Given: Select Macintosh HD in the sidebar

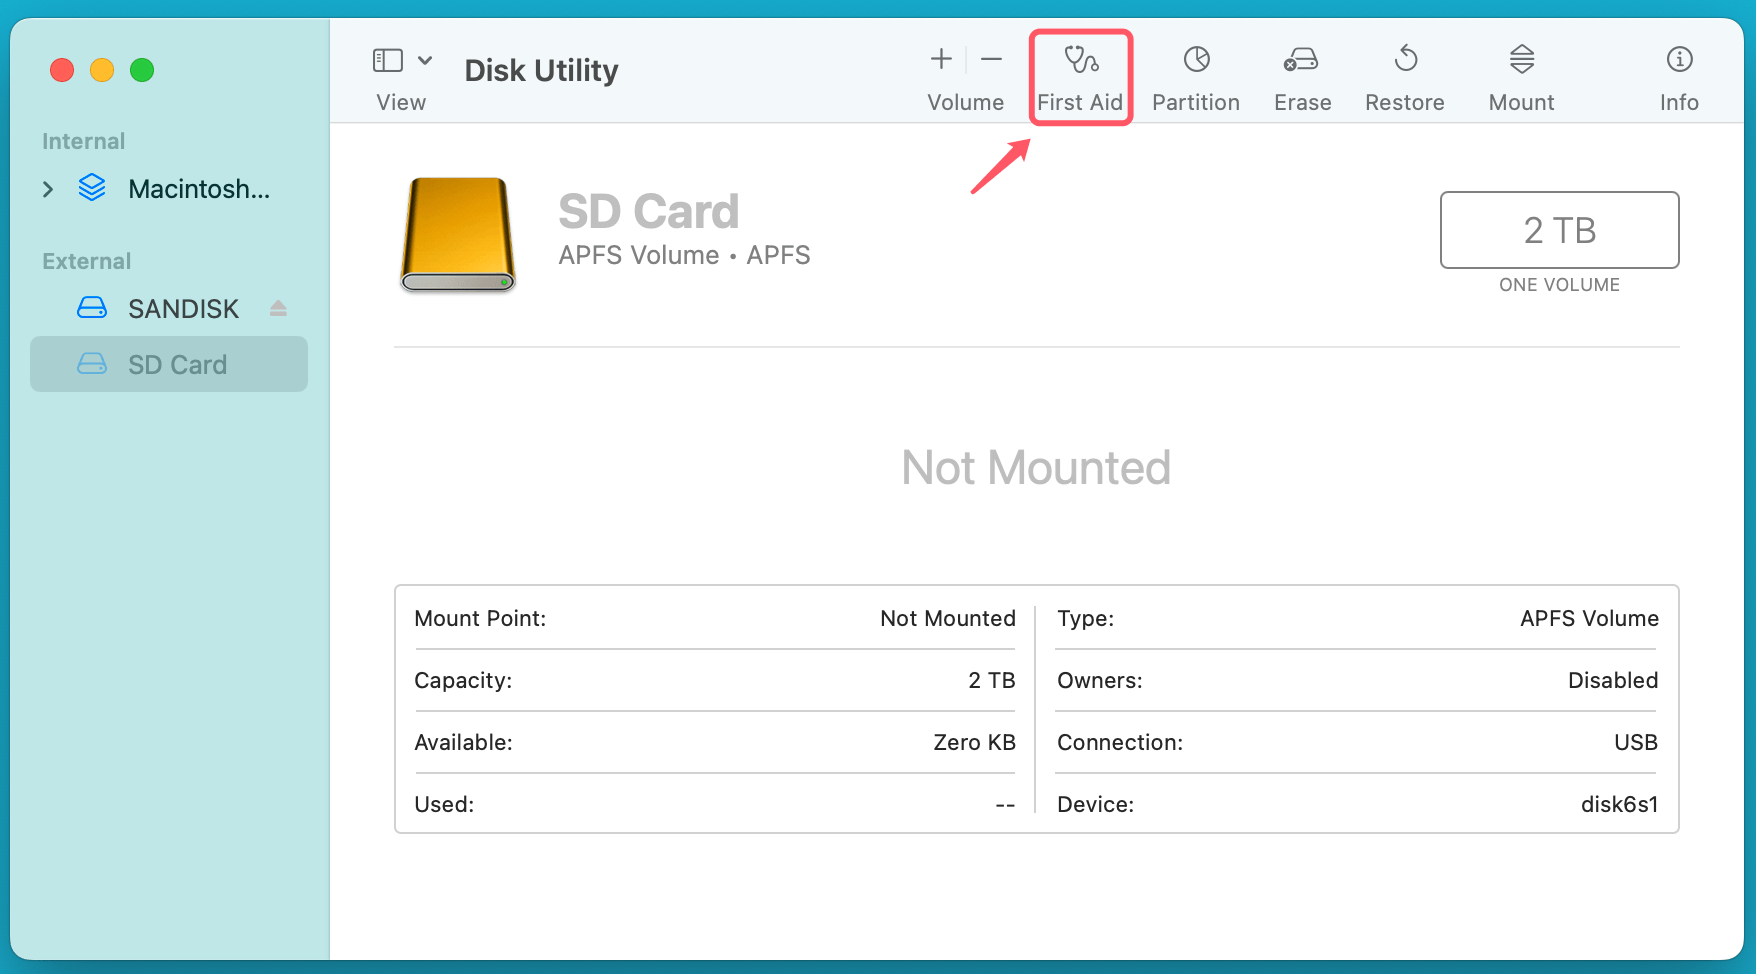Looking at the screenshot, I should click(x=200, y=189).
